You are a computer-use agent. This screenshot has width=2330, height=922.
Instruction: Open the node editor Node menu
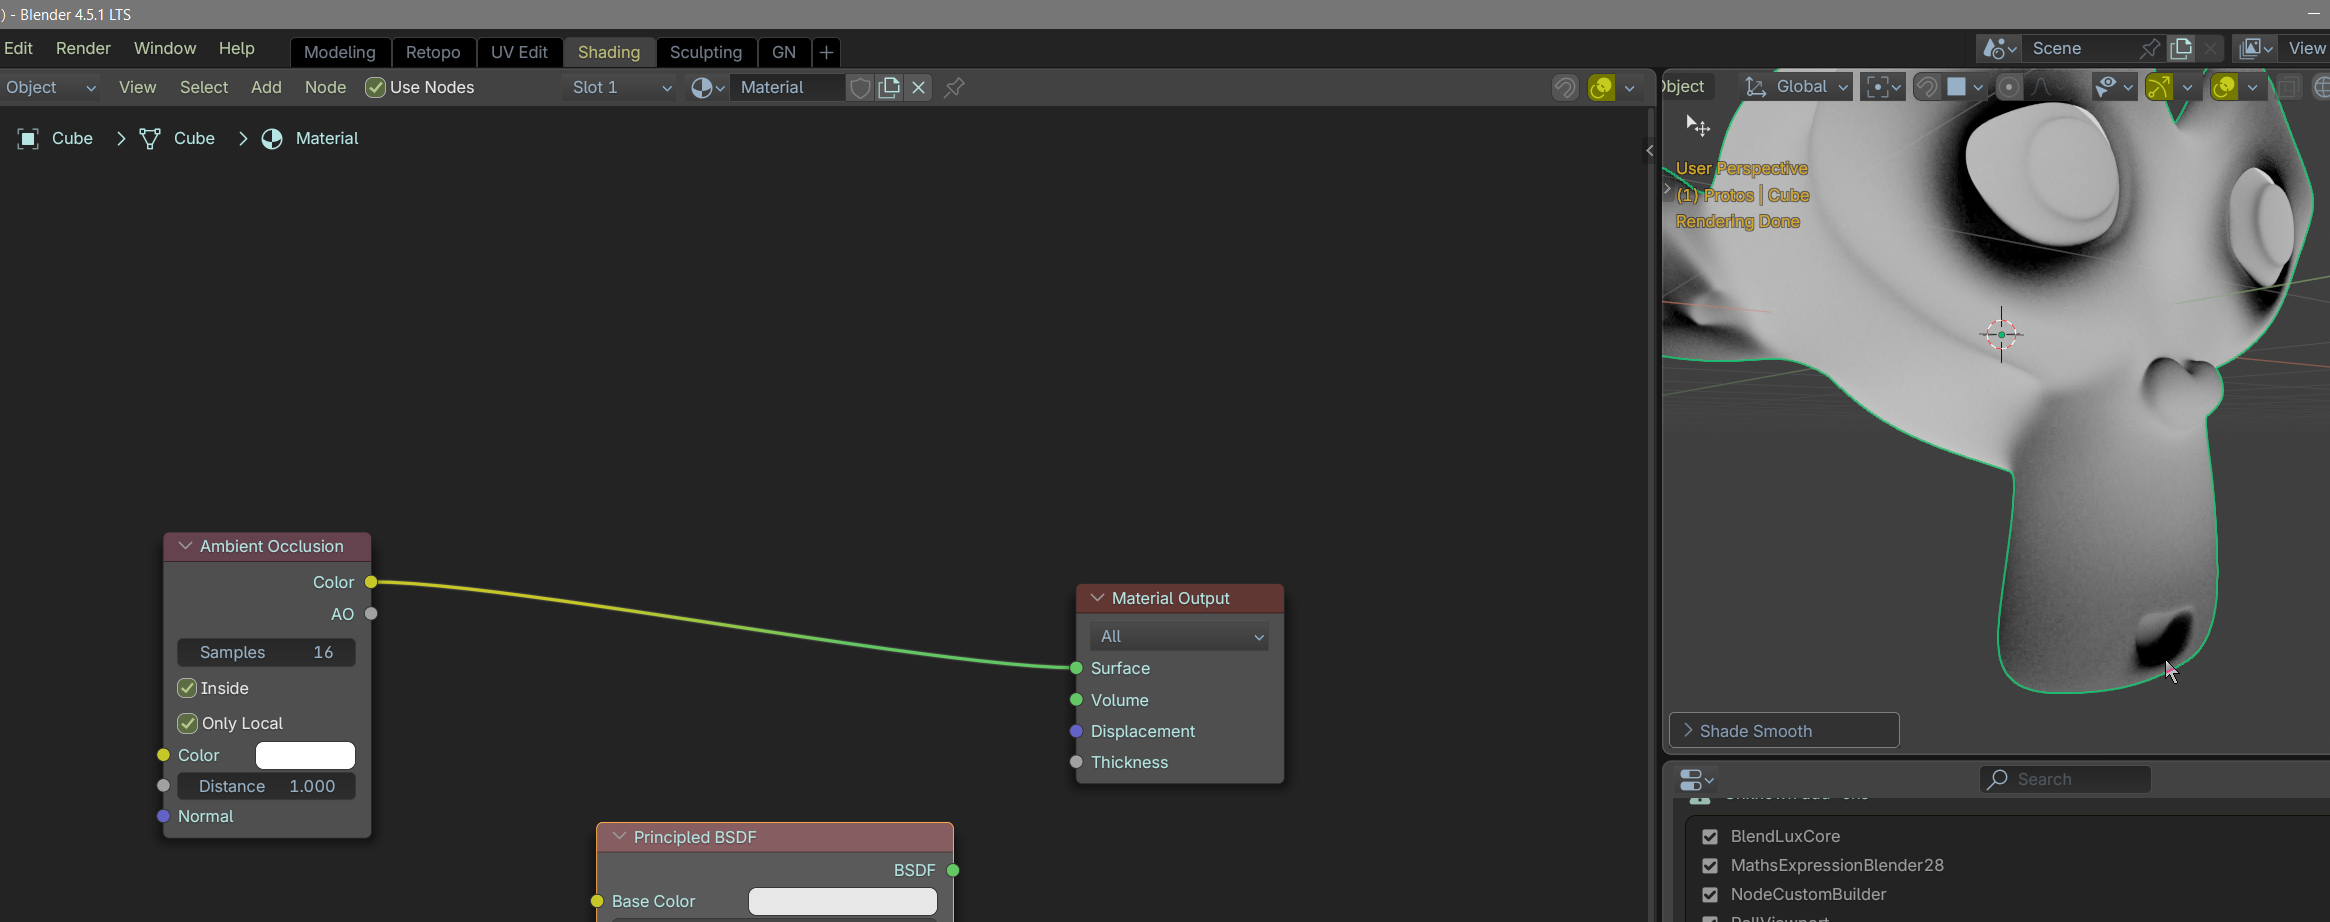326,88
